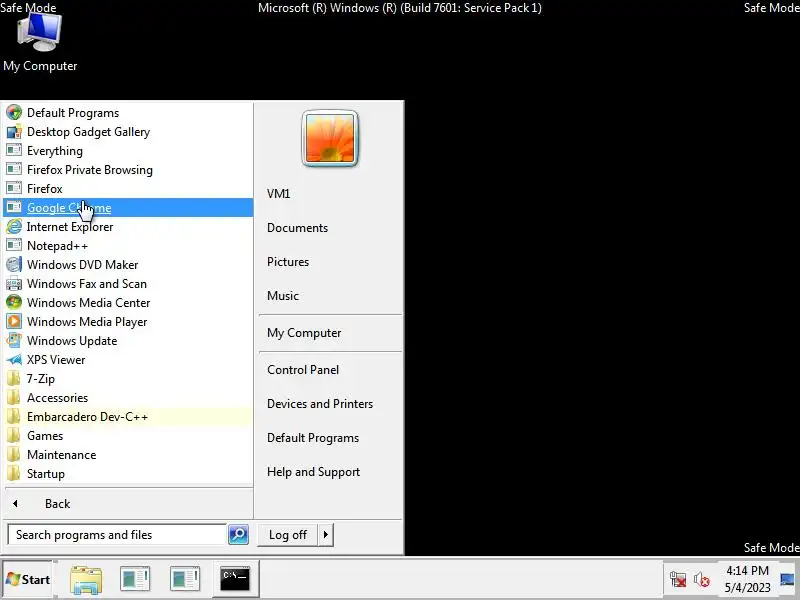
Task: Launch Windows Media Center
Action: tap(128, 303)
